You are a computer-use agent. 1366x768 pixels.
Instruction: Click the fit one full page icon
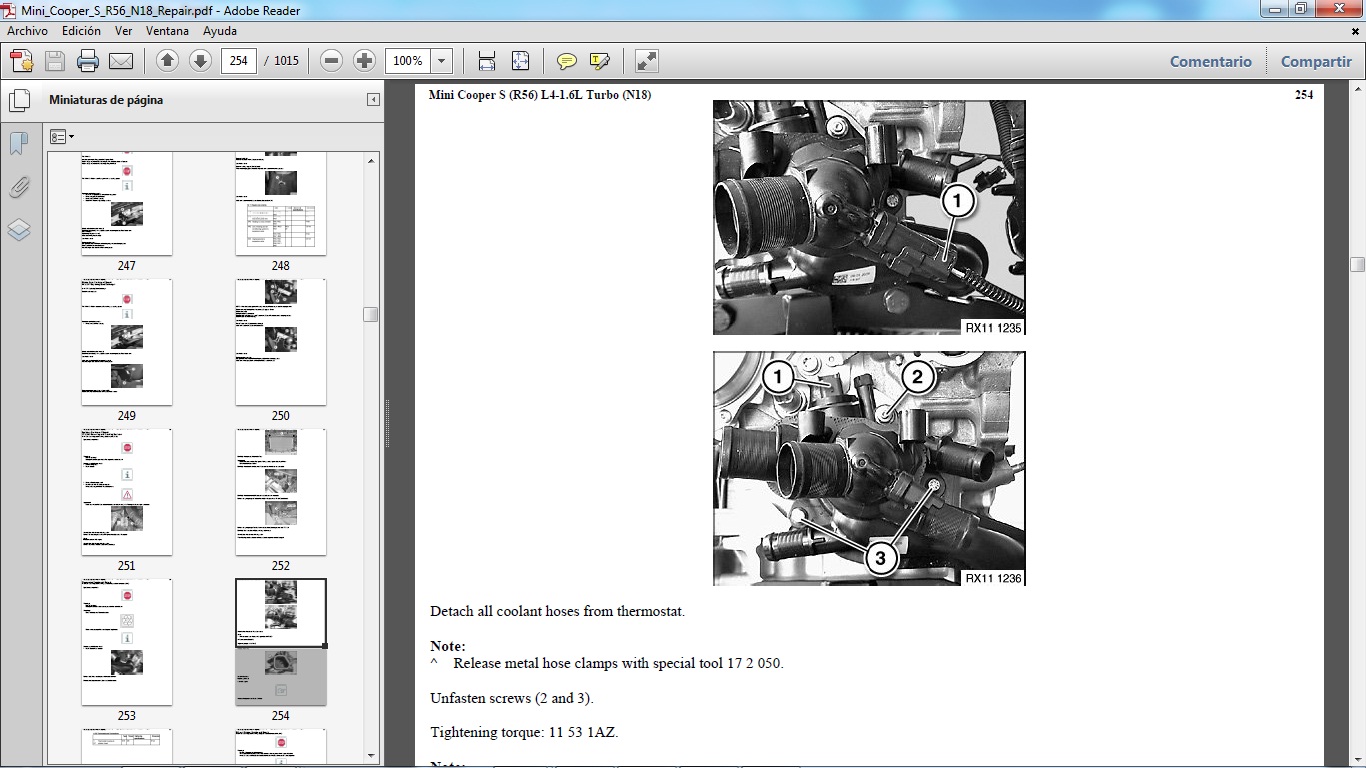click(520, 61)
